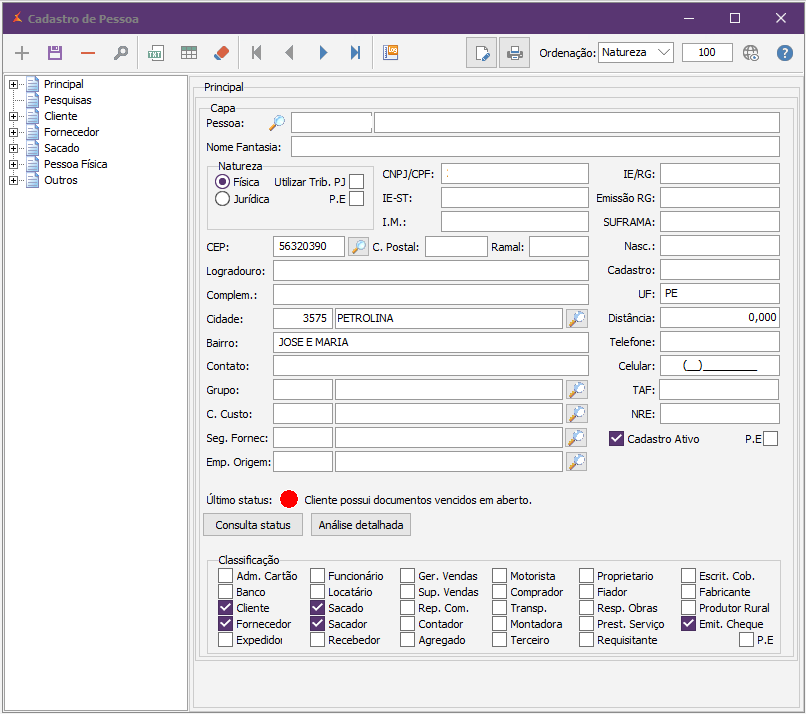Enable the Funcionário classification checkbox
The image size is (806, 714).
(x=317, y=576)
